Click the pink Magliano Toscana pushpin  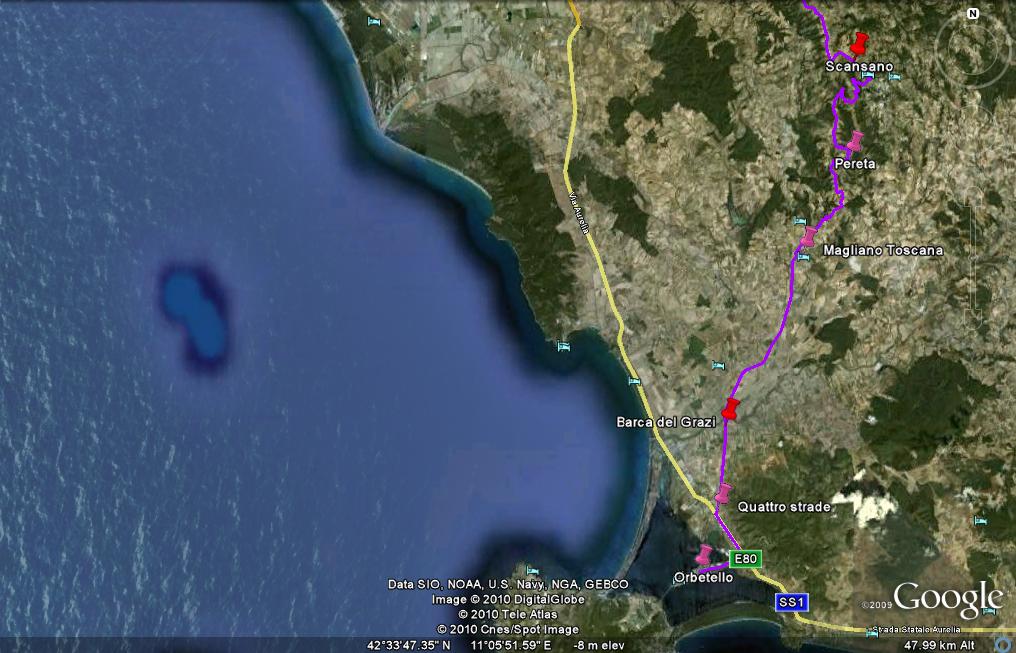[x=808, y=236]
